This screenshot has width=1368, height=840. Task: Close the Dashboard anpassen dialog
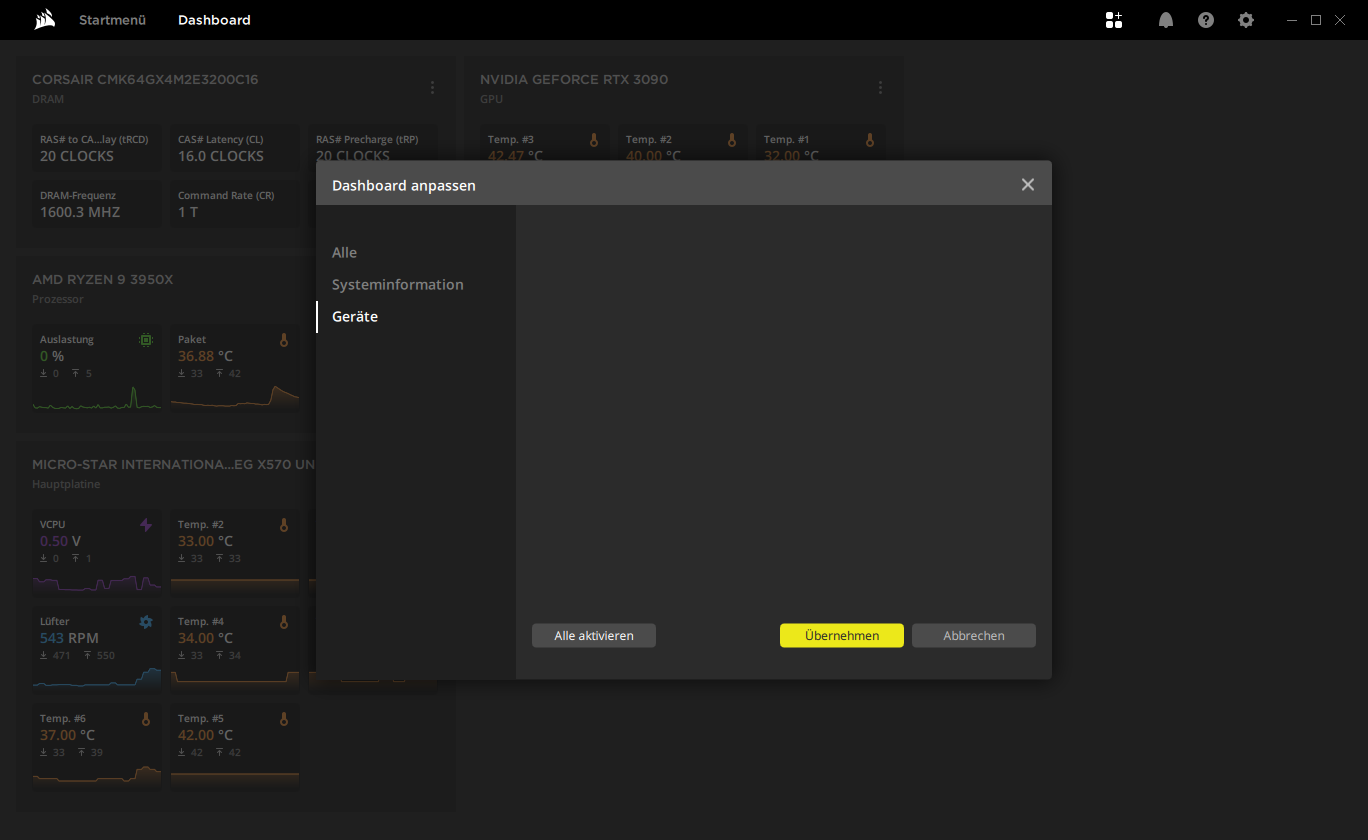(1028, 185)
